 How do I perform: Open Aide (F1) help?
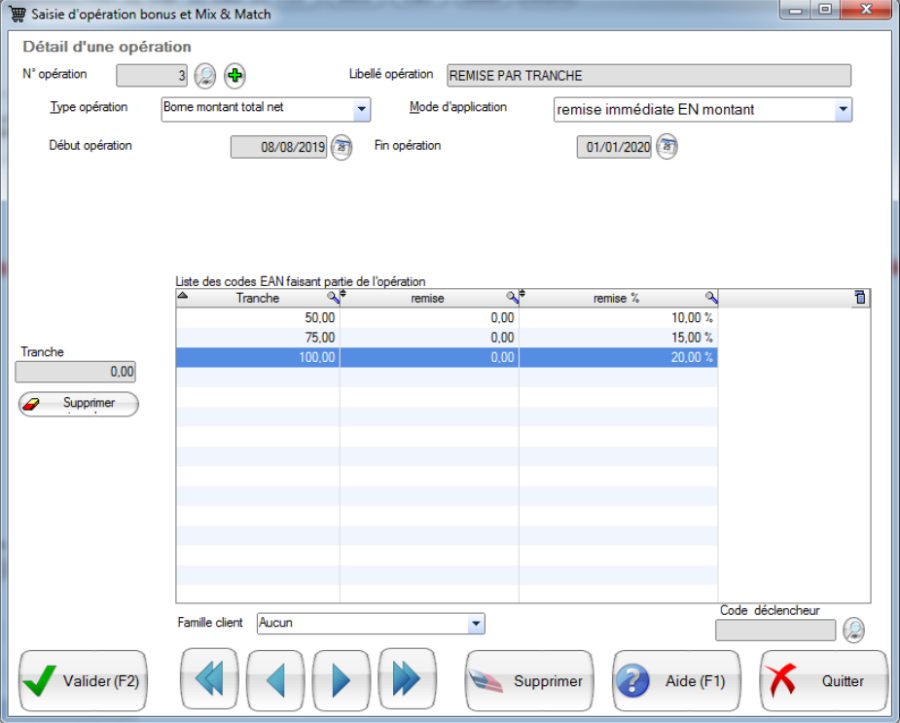coord(677,681)
